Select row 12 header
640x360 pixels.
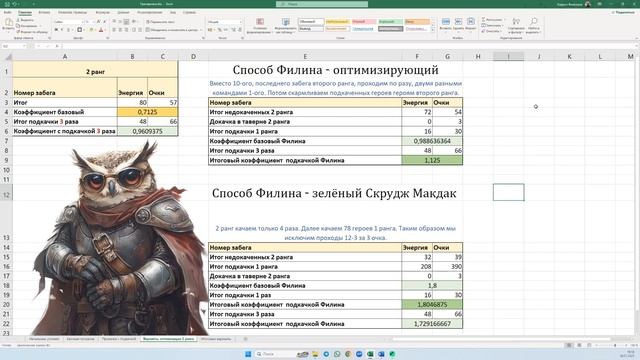(x=6, y=195)
